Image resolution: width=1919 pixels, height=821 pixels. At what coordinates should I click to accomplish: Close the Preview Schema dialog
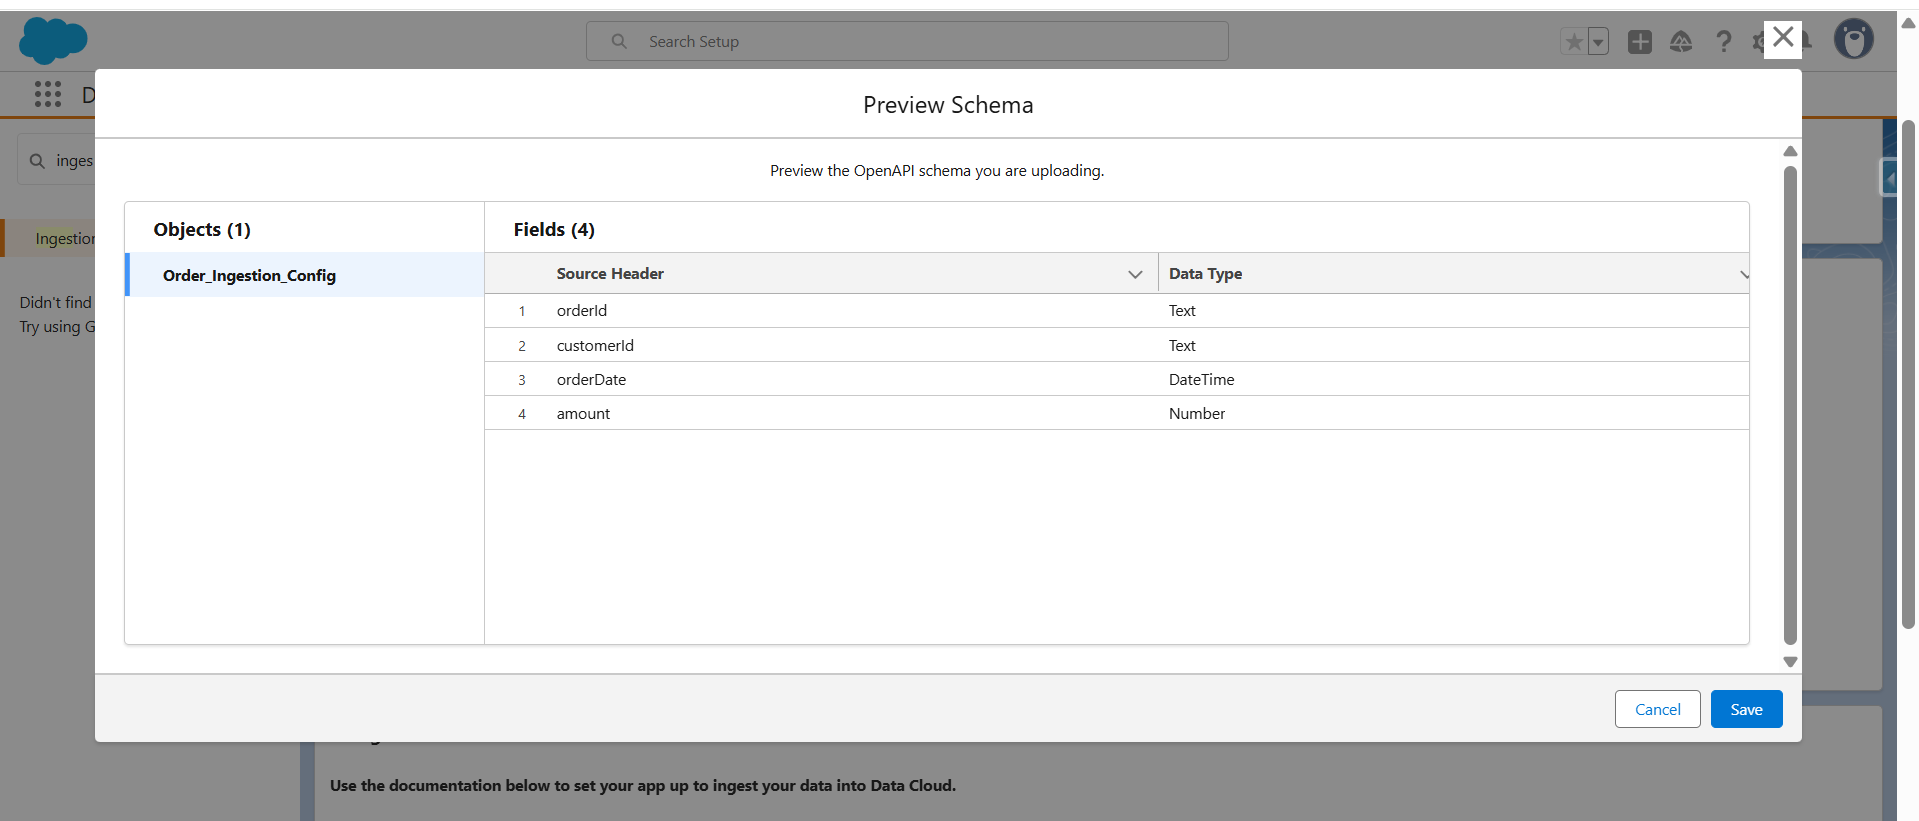tap(1782, 39)
